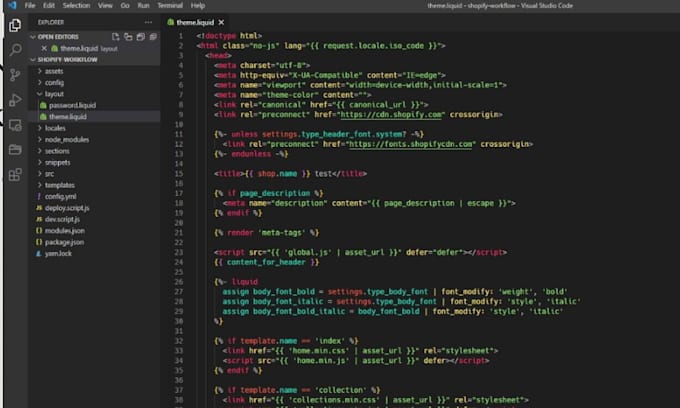Open the Terminal menu
Viewport: 680px width, 408px height.
pyautogui.click(x=170, y=6)
